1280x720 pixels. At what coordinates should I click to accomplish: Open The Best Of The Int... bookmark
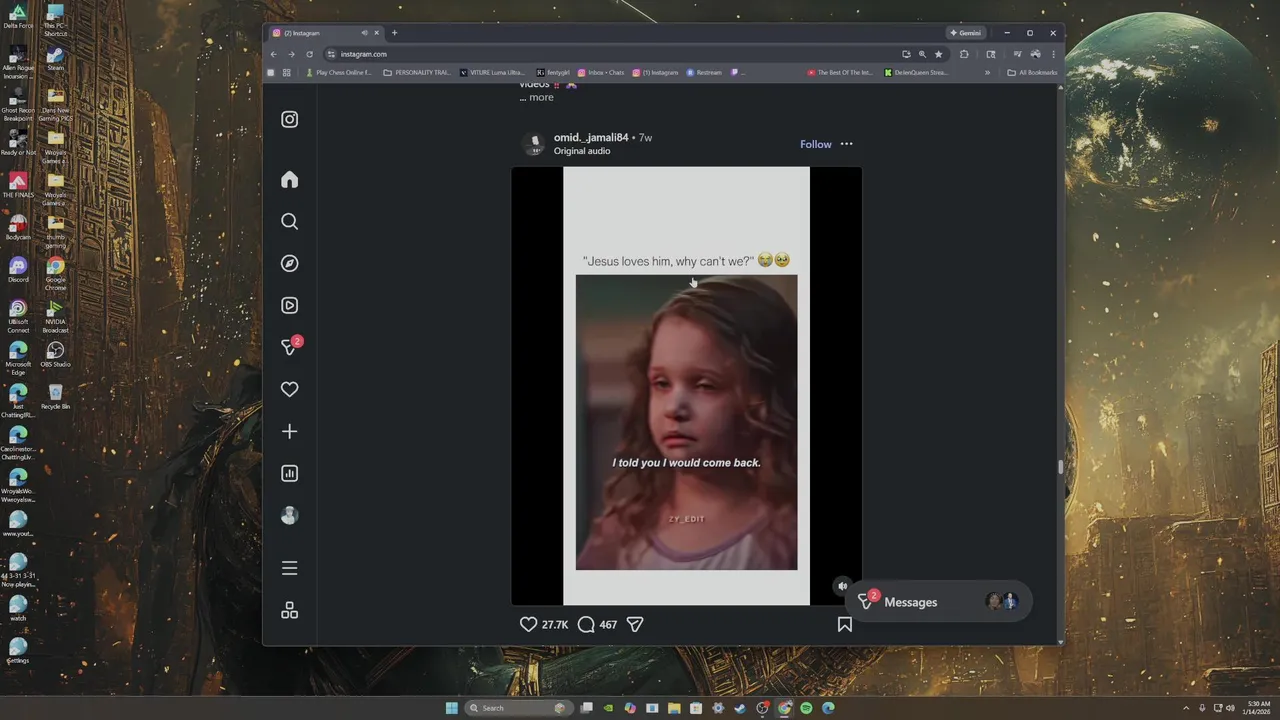[x=840, y=73]
